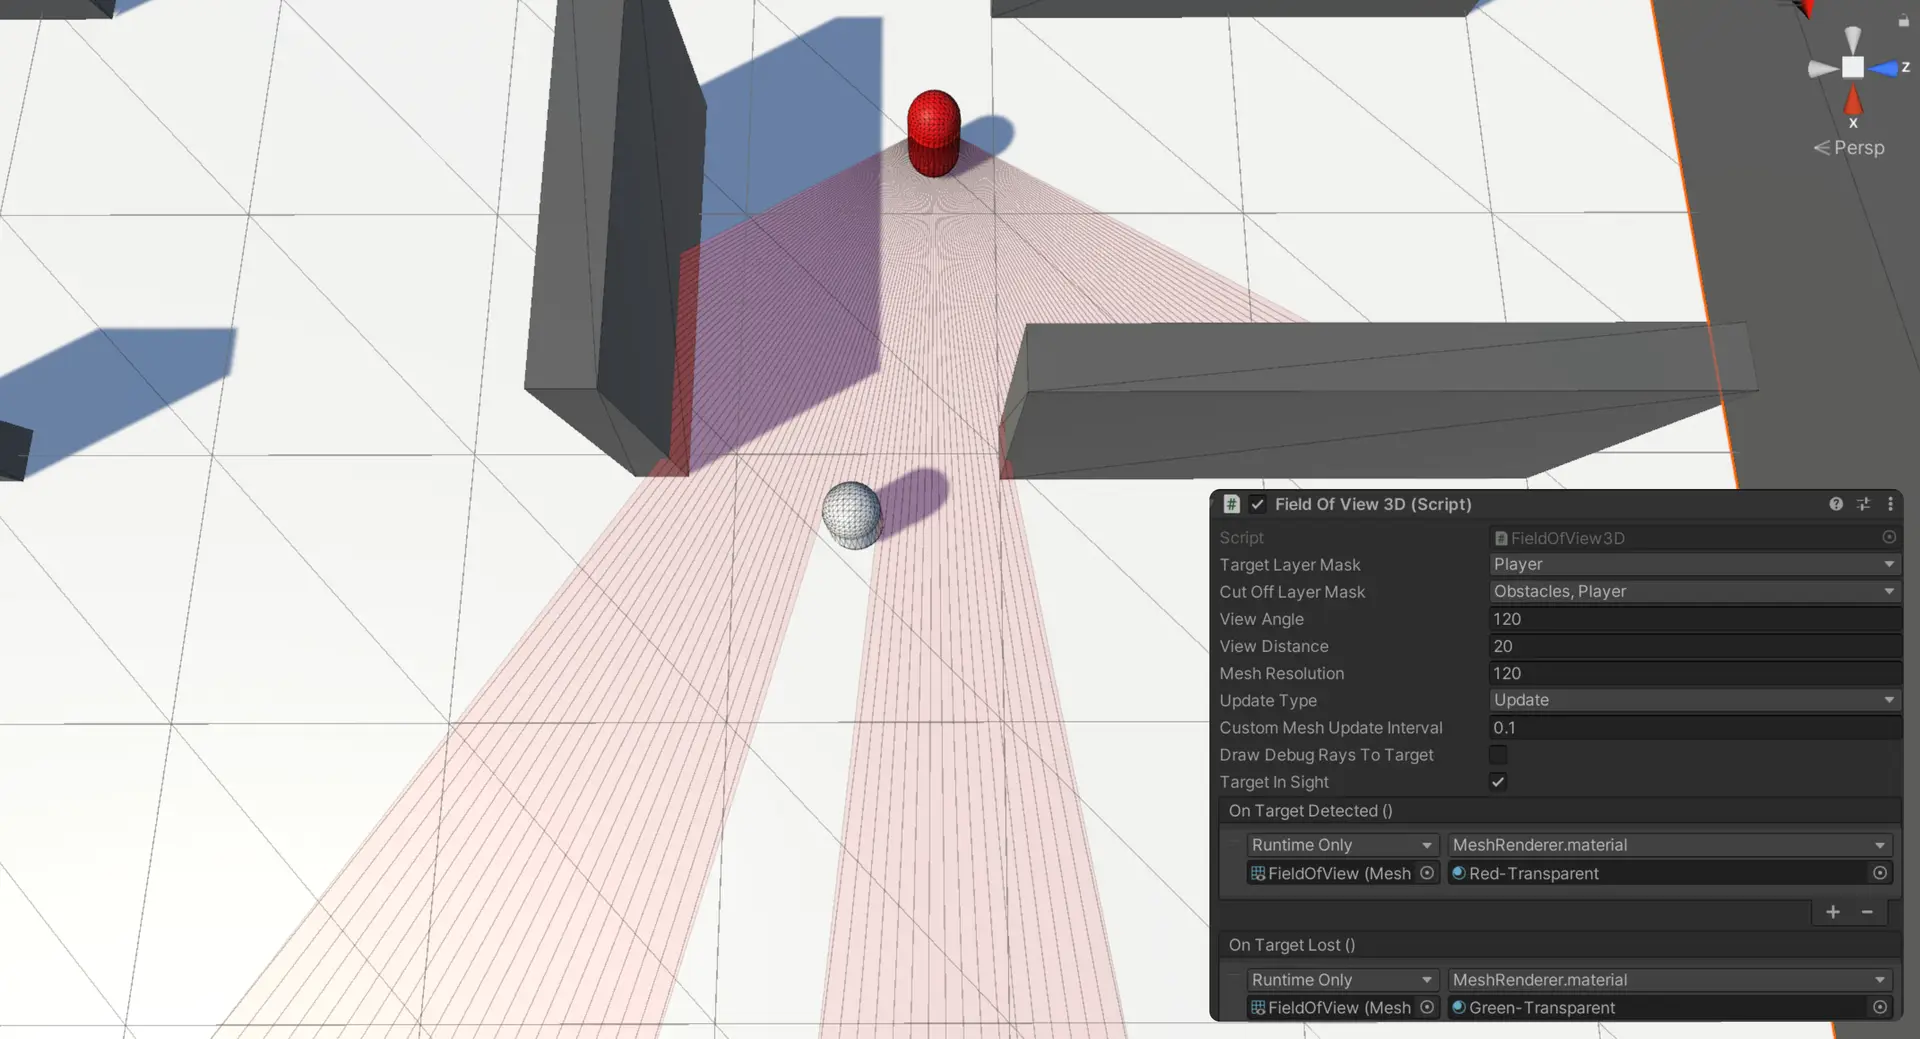This screenshot has width=1920, height=1039.
Task: Click FieldOfView object field under On Target Lost
Action: click(x=1331, y=1008)
